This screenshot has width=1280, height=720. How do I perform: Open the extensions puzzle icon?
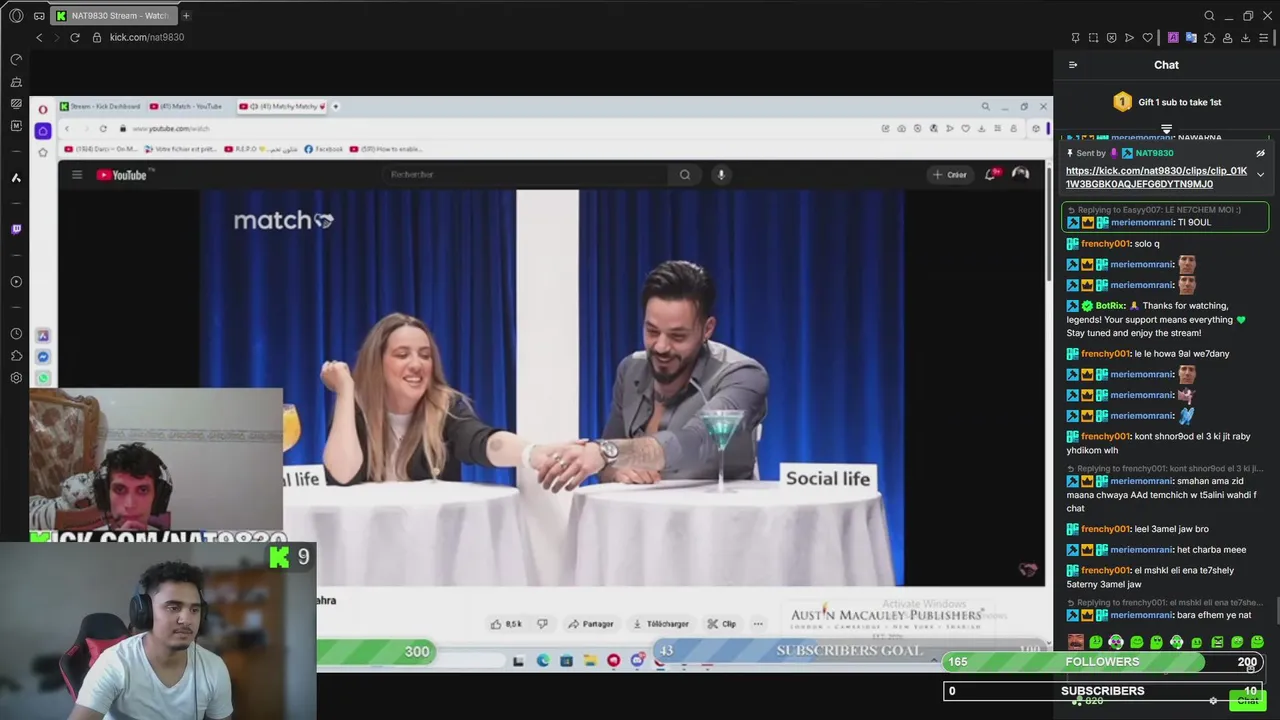click(1209, 38)
